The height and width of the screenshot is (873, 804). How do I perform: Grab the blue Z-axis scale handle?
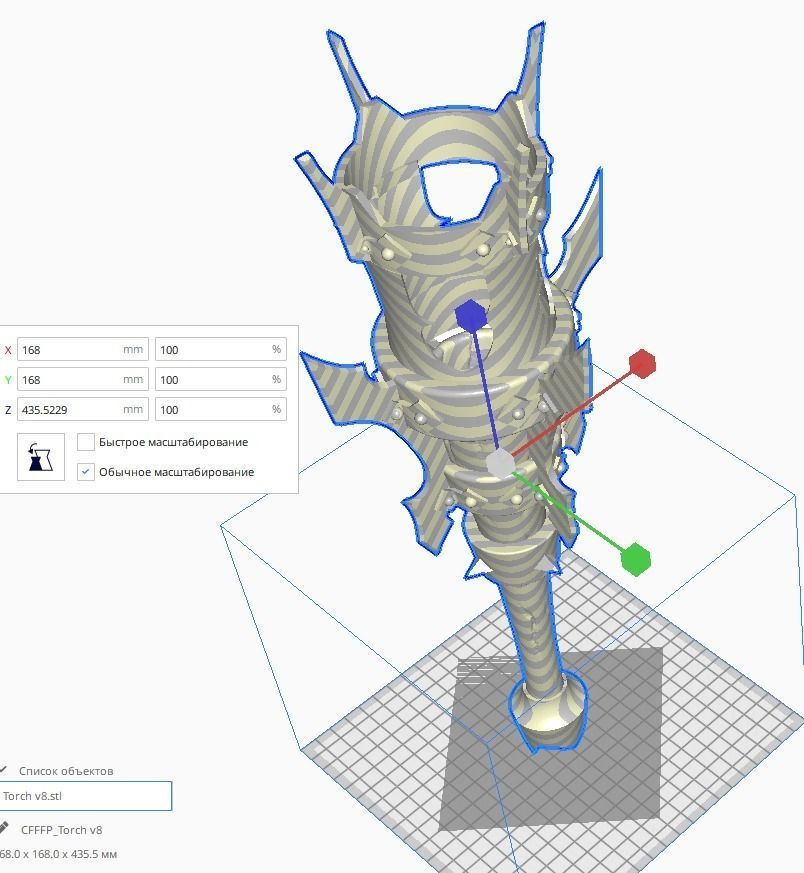point(470,316)
